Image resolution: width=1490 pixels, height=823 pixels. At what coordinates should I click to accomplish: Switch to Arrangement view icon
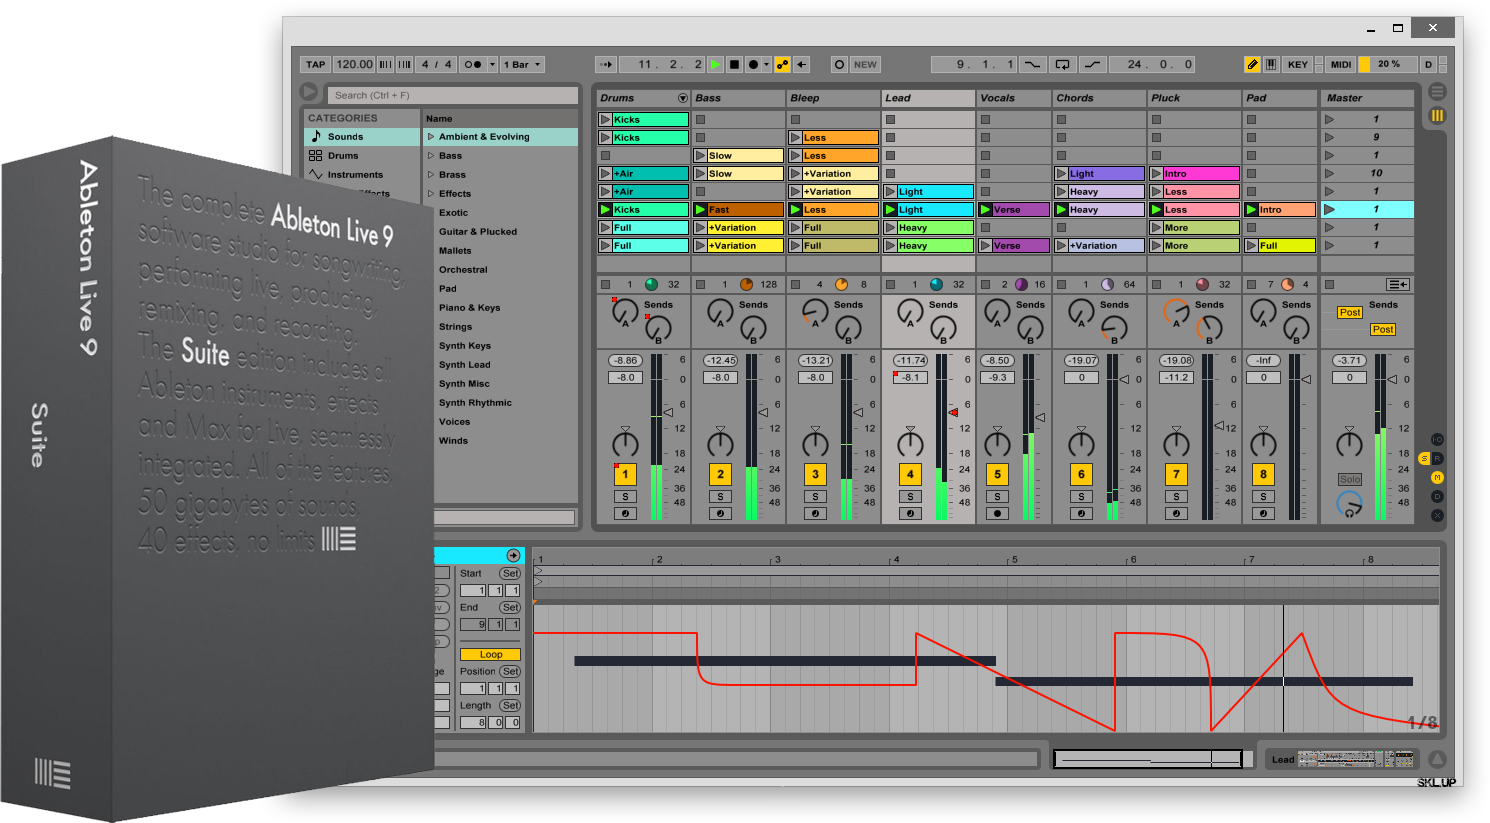[x=1437, y=92]
